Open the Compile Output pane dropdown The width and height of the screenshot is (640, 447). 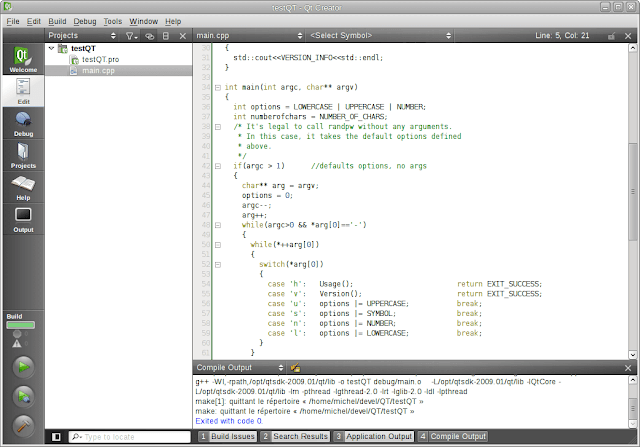click(240, 368)
